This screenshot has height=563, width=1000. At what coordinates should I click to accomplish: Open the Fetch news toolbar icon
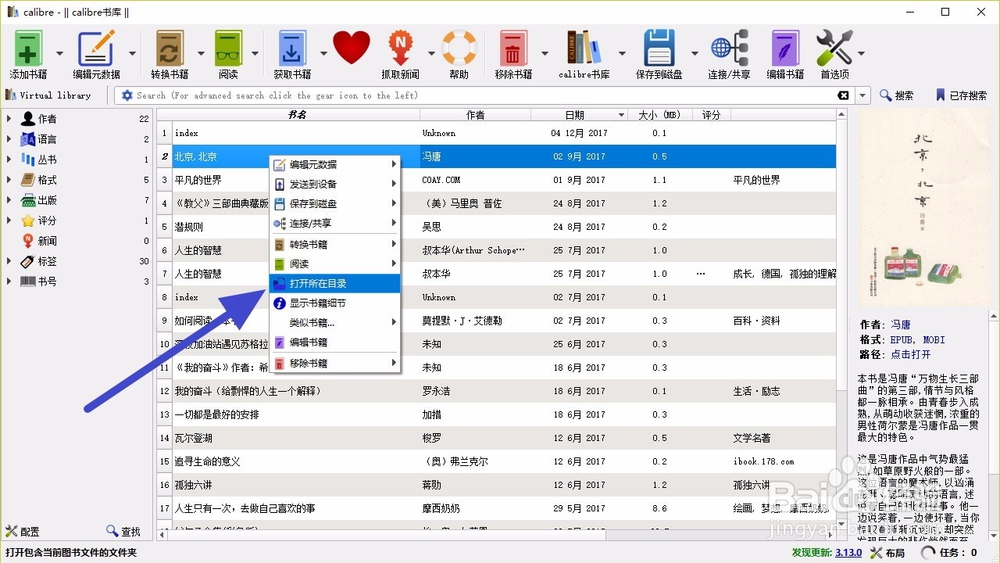[400, 48]
